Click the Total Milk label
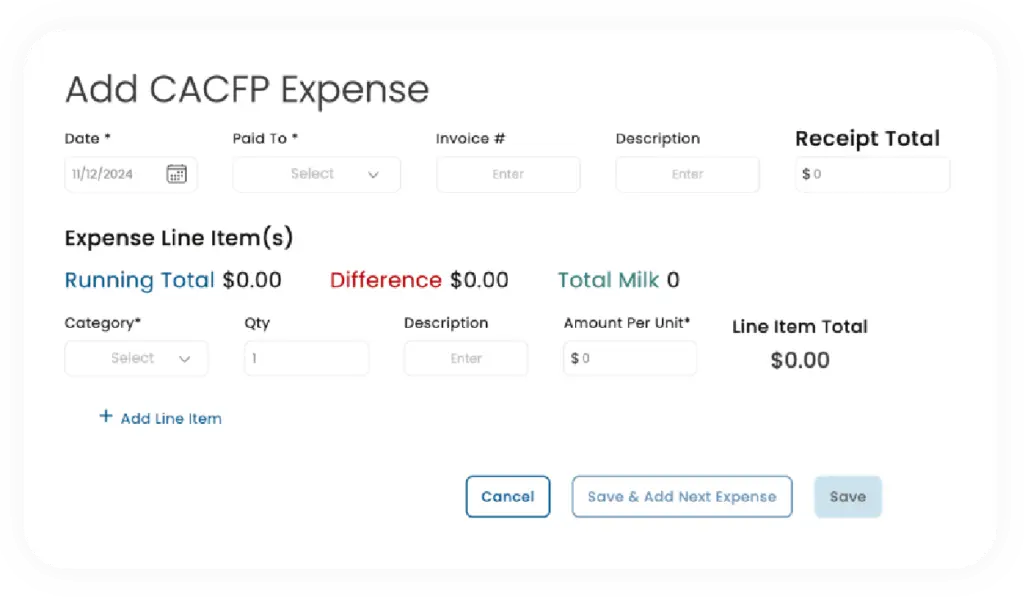The image size is (1024, 614). [x=608, y=280]
